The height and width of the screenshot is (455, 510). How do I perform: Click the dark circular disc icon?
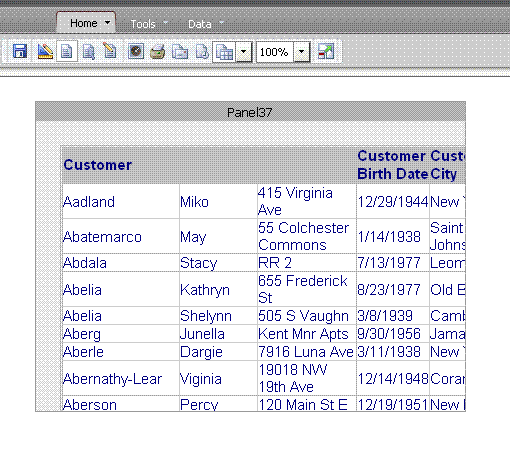click(x=136, y=51)
